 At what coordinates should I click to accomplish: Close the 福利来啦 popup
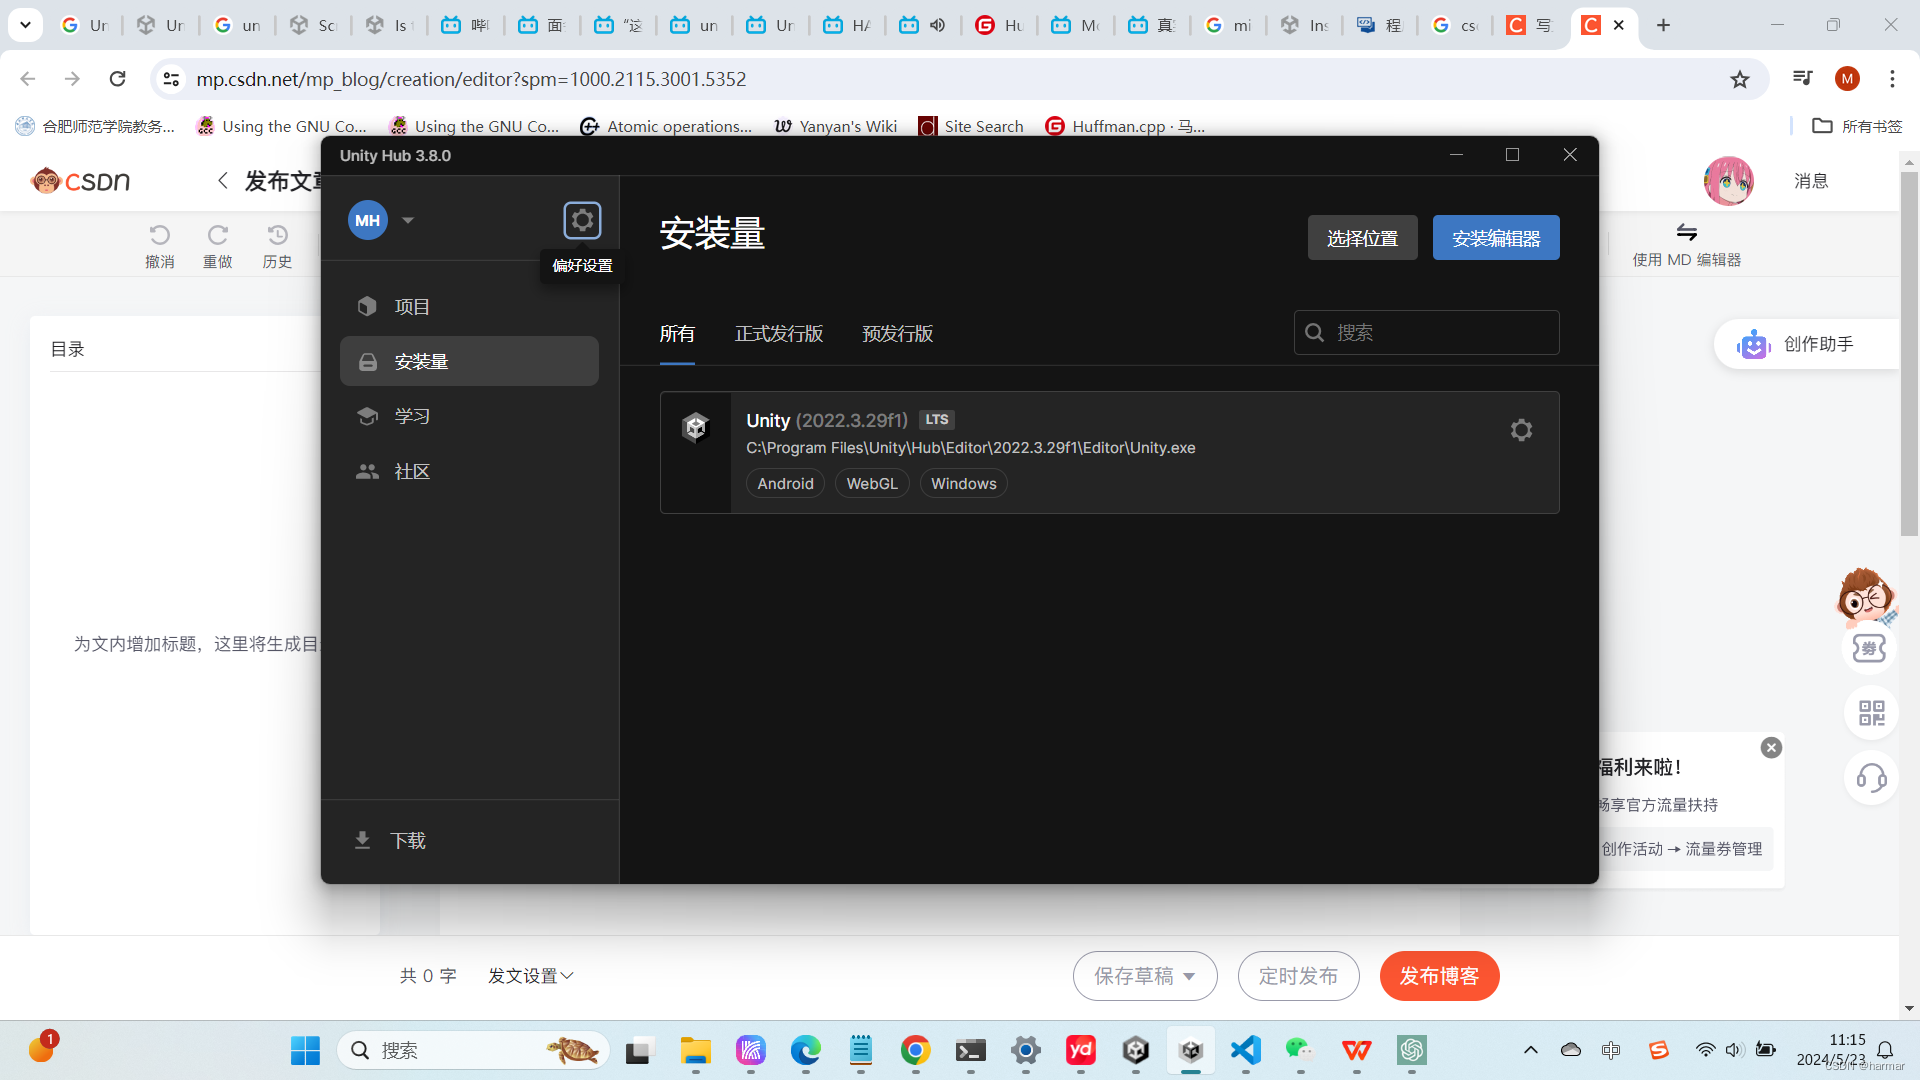1771,748
